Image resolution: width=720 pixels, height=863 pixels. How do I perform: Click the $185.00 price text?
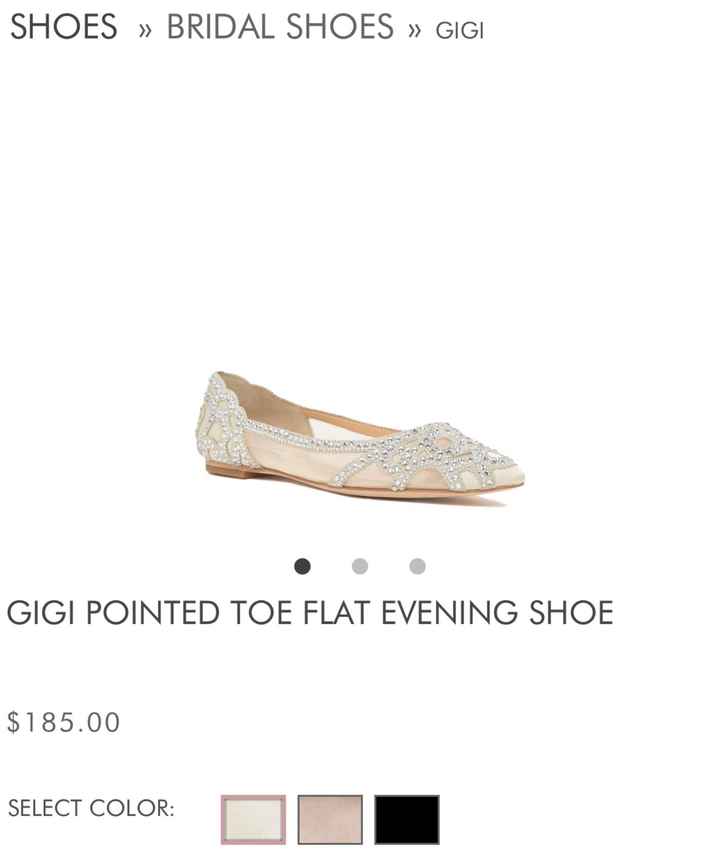coord(64,722)
